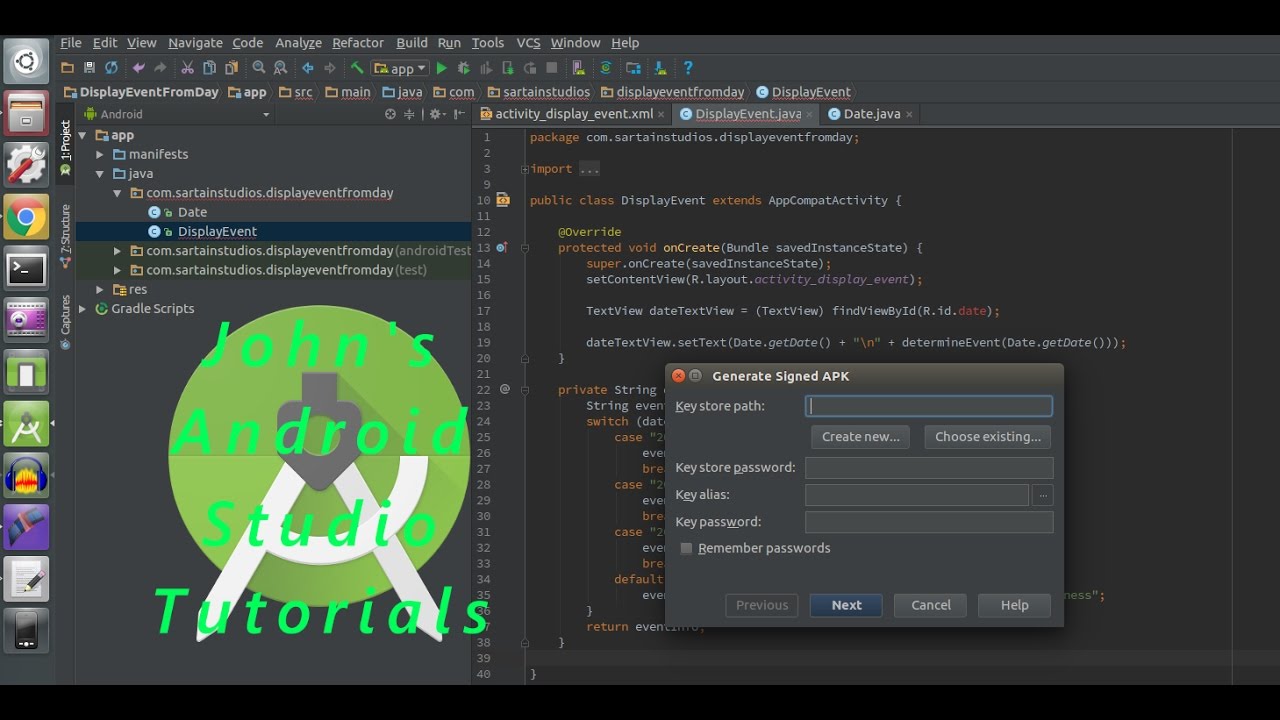This screenshot has height=720, width=1280.
Task: Click Sync Project with Gradle icon
Action: [x=605, y=68]
